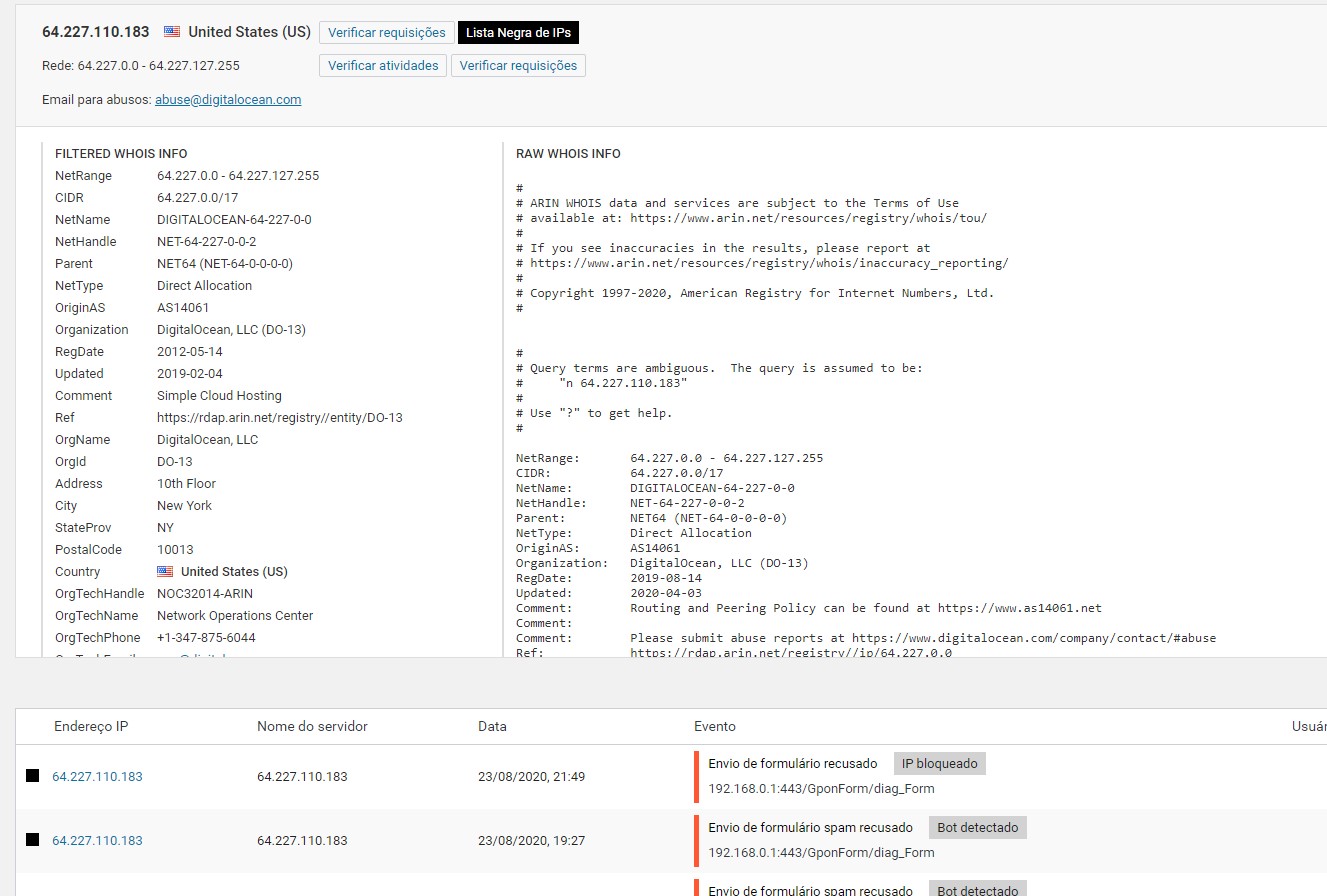
Task: Open IP link in the 21:49 row
Action: click(97, 777)
